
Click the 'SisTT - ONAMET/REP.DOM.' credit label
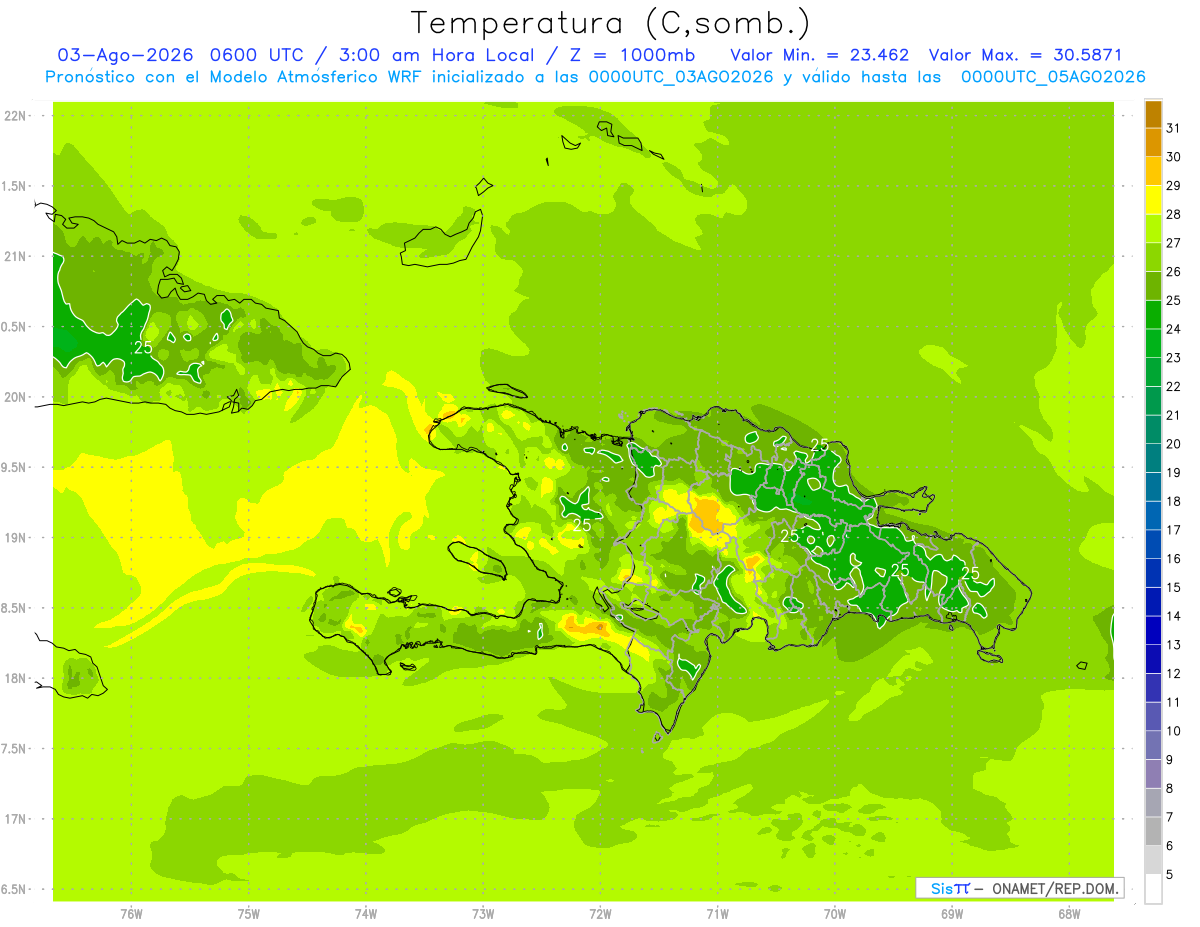point(1019,888)
